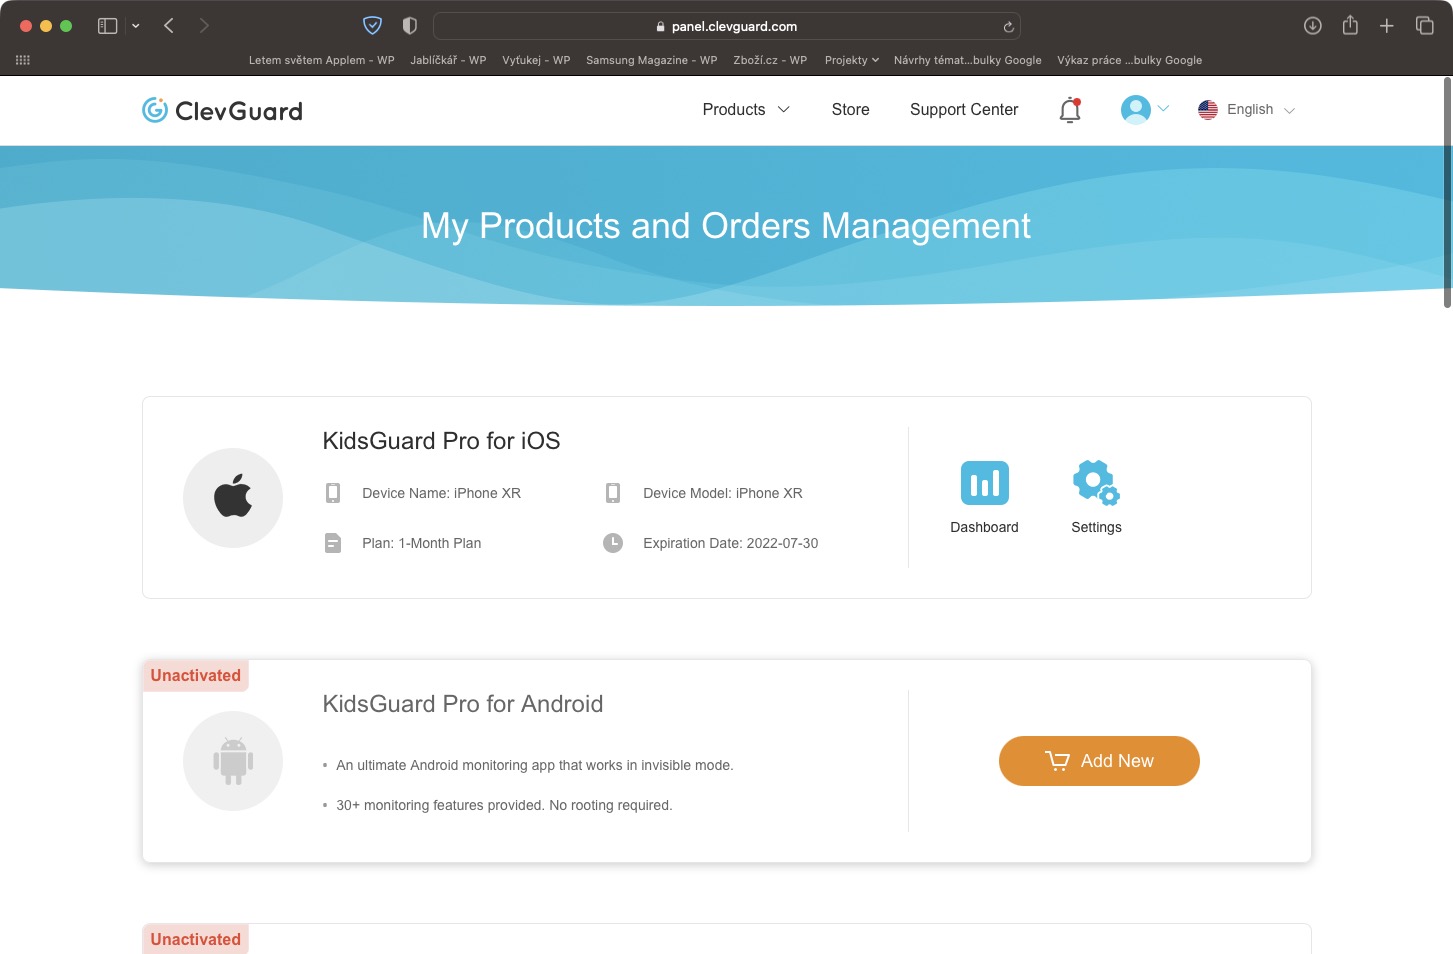Click the 30+ monitoring features line
This screenshot has width=1453, height=954.
coord(504,805)
